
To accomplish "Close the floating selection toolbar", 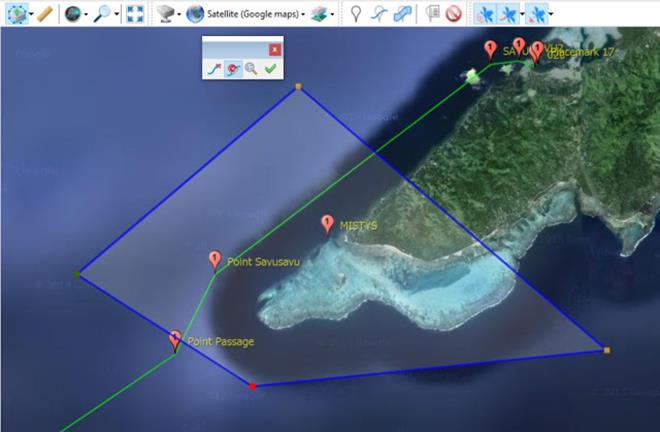I will pos(275,49).
